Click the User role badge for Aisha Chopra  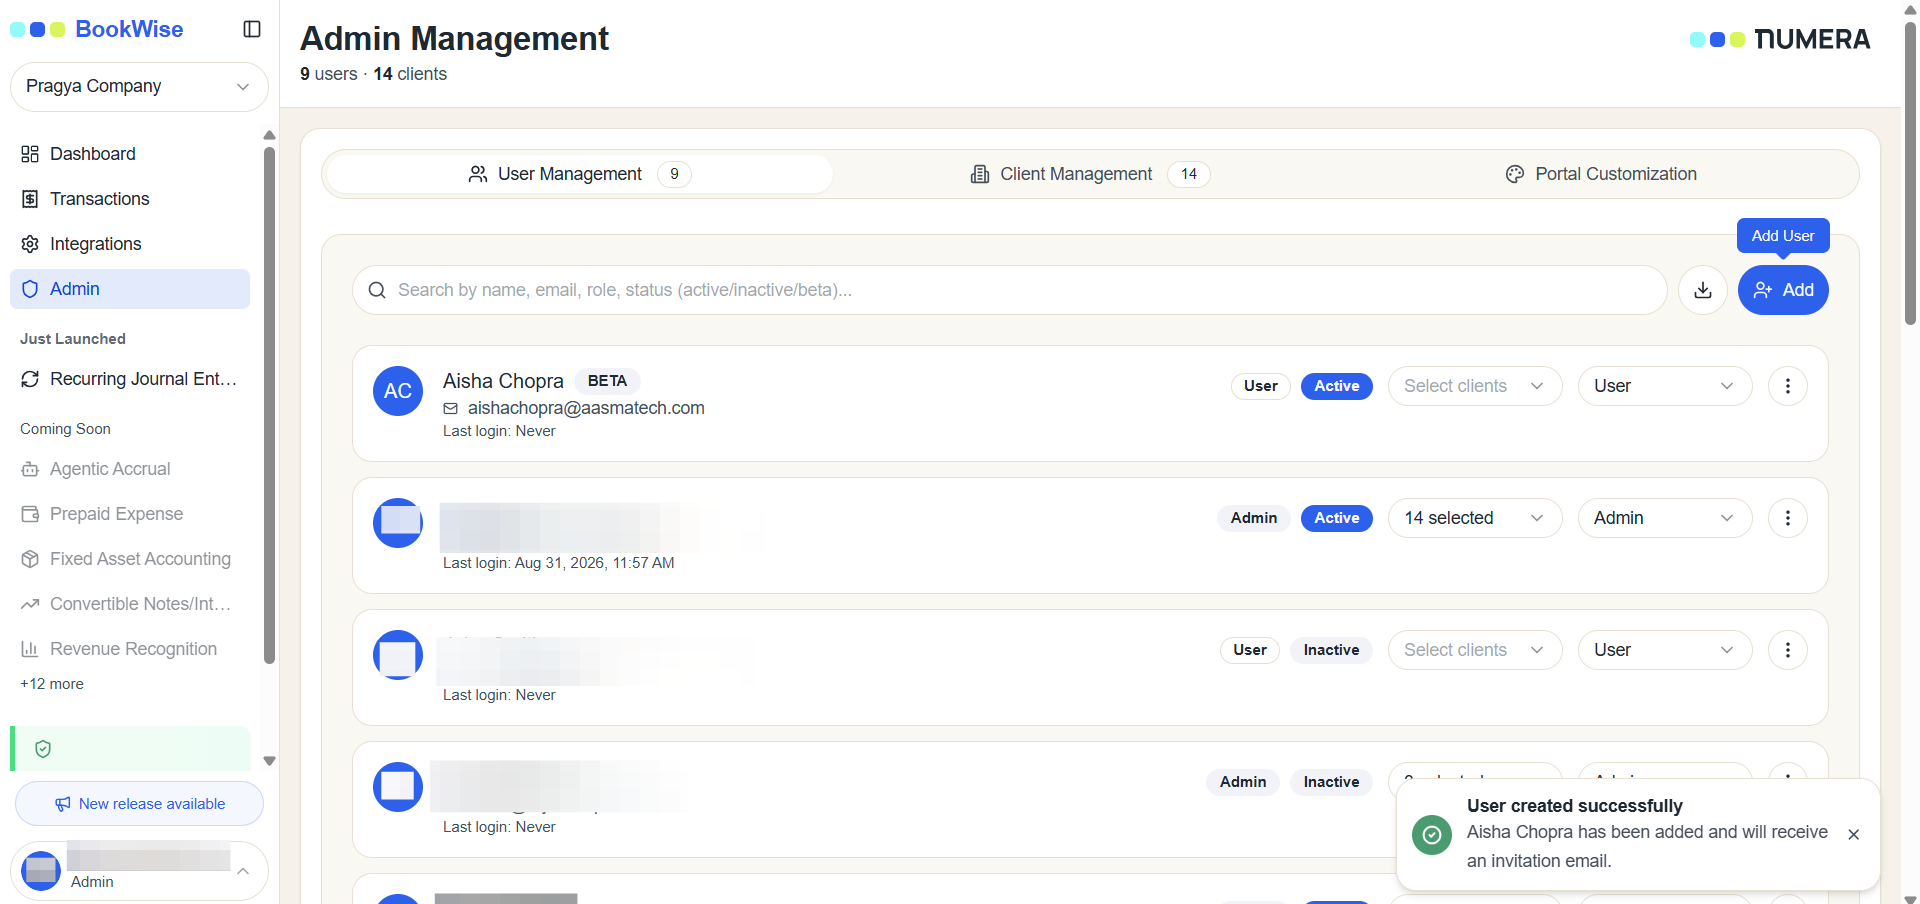coord(1261,386)
